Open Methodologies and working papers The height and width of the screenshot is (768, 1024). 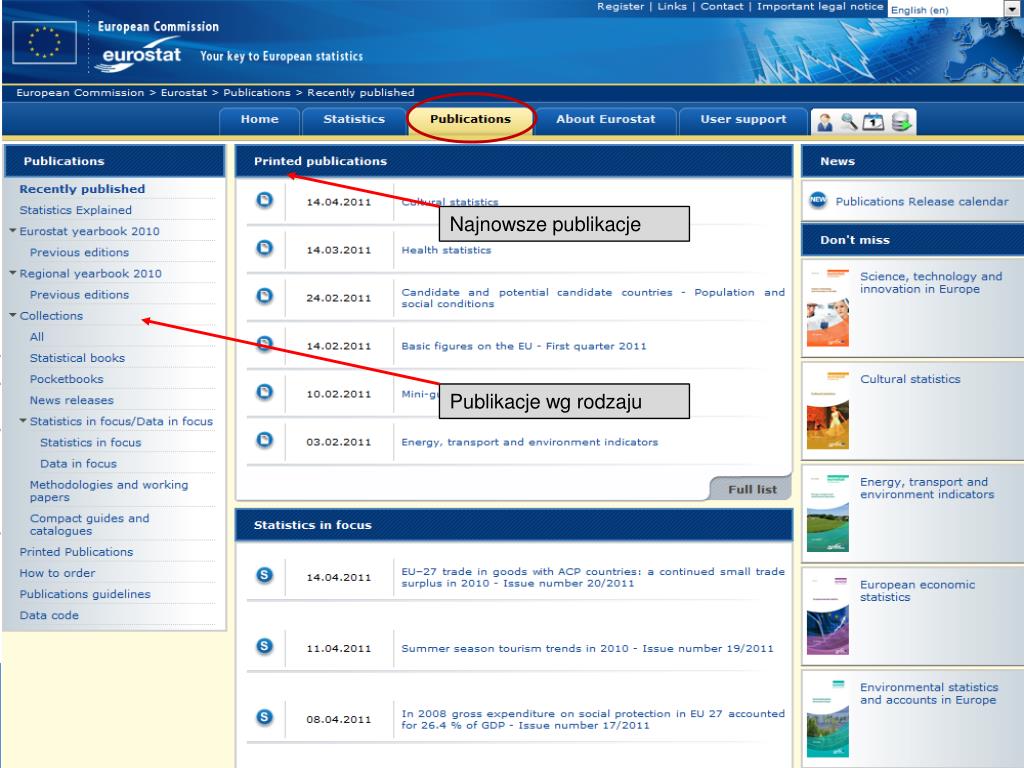point(109,490)
